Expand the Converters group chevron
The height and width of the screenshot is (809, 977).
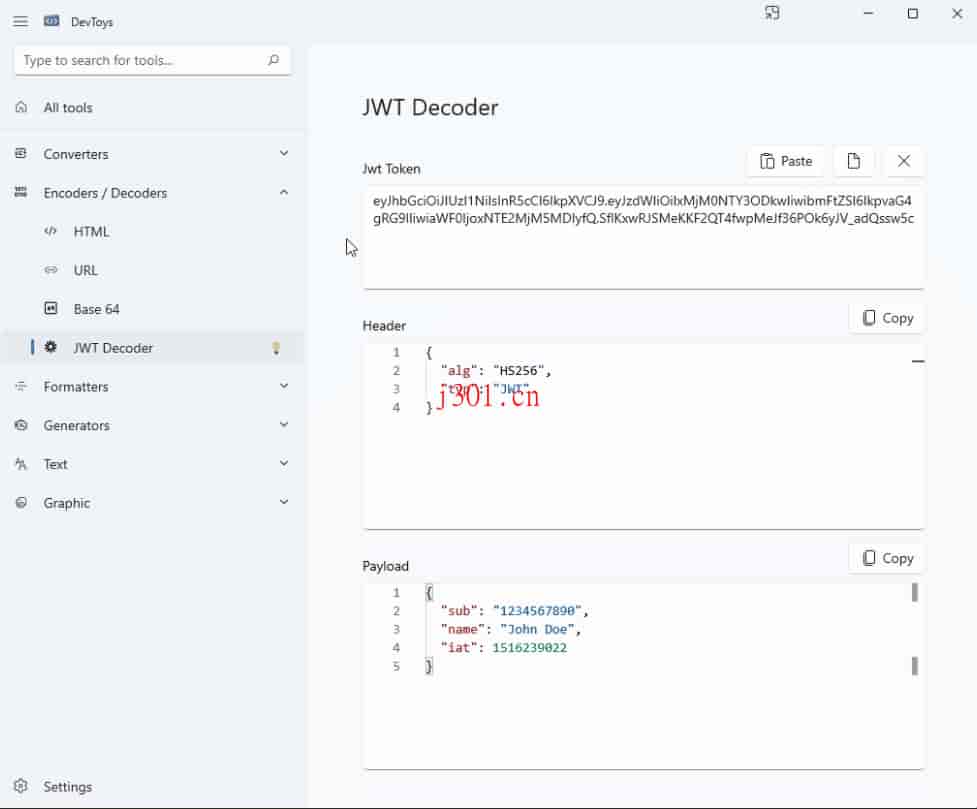(284, 153)
